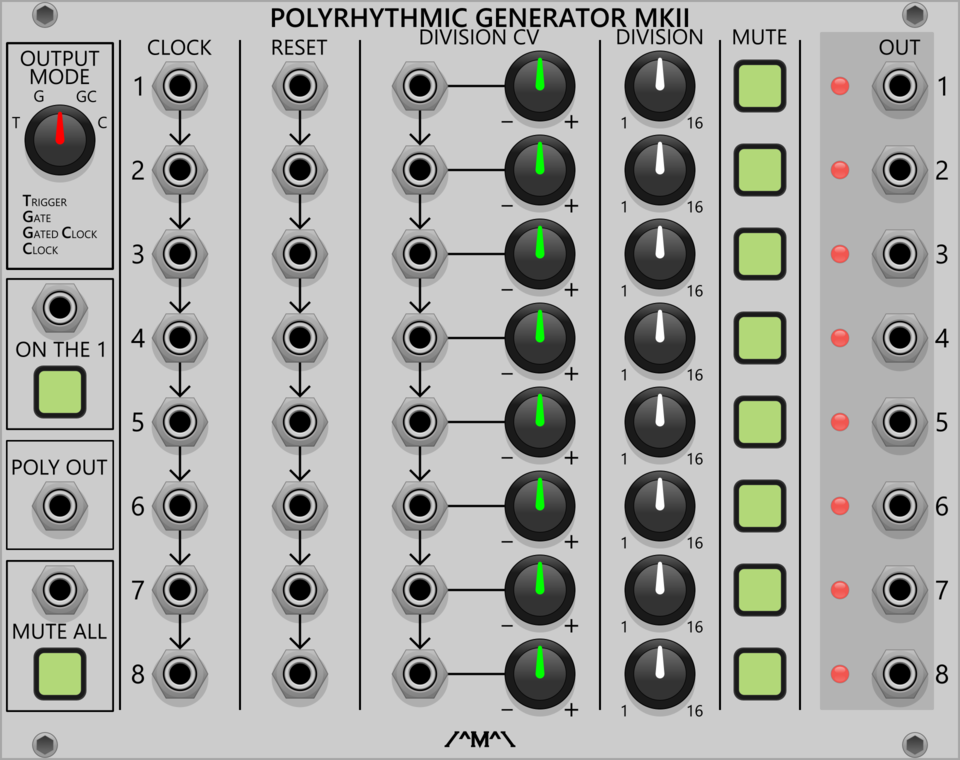960x760 pixels.
Task: Click the Out jack for channel 1
Action: (900, 86)
